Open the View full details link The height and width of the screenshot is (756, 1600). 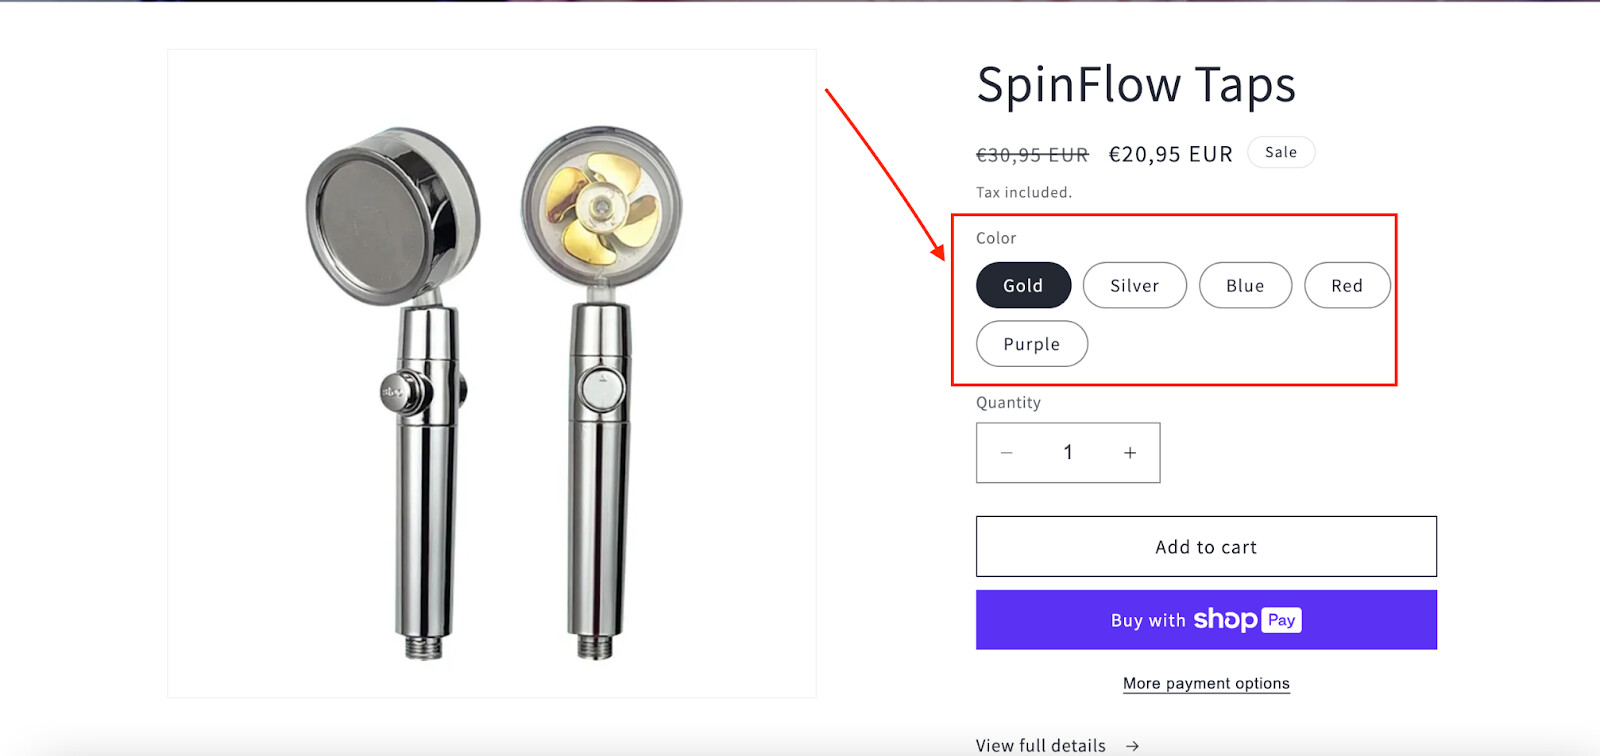(x=1041, y=746)
